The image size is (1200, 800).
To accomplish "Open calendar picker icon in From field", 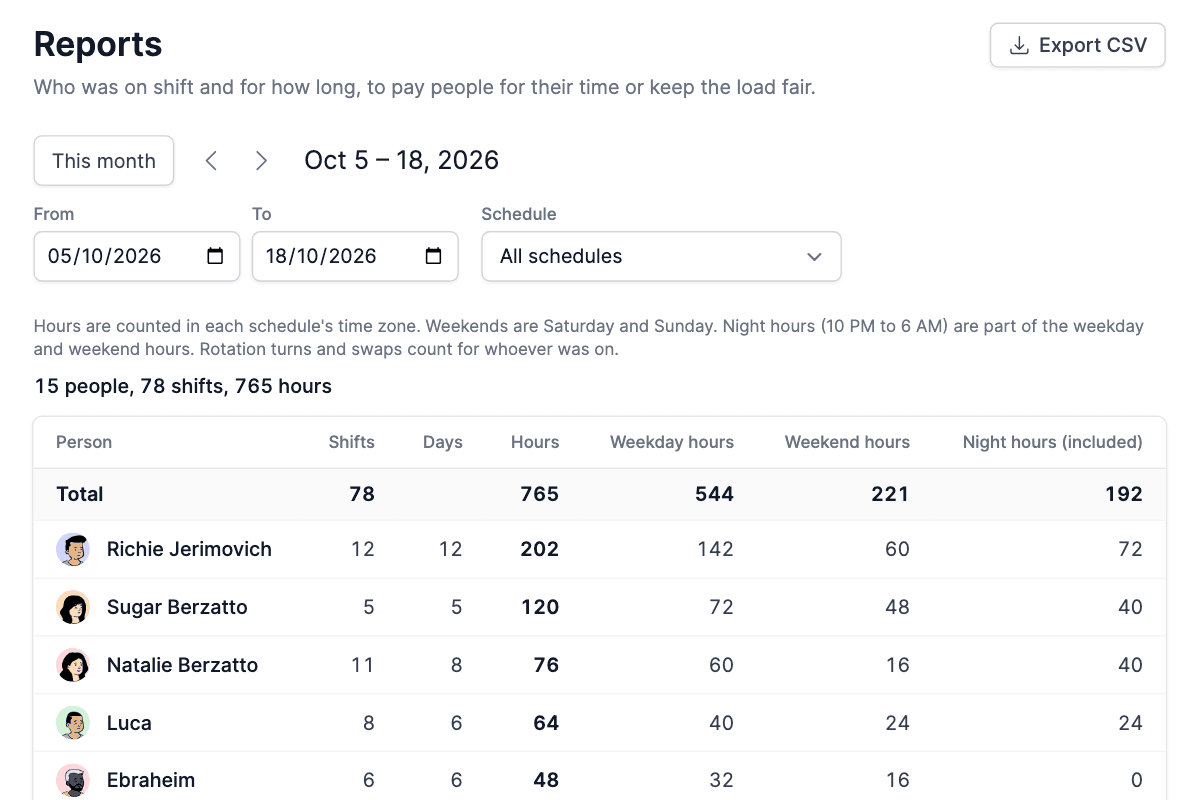I will pos(215,256).
